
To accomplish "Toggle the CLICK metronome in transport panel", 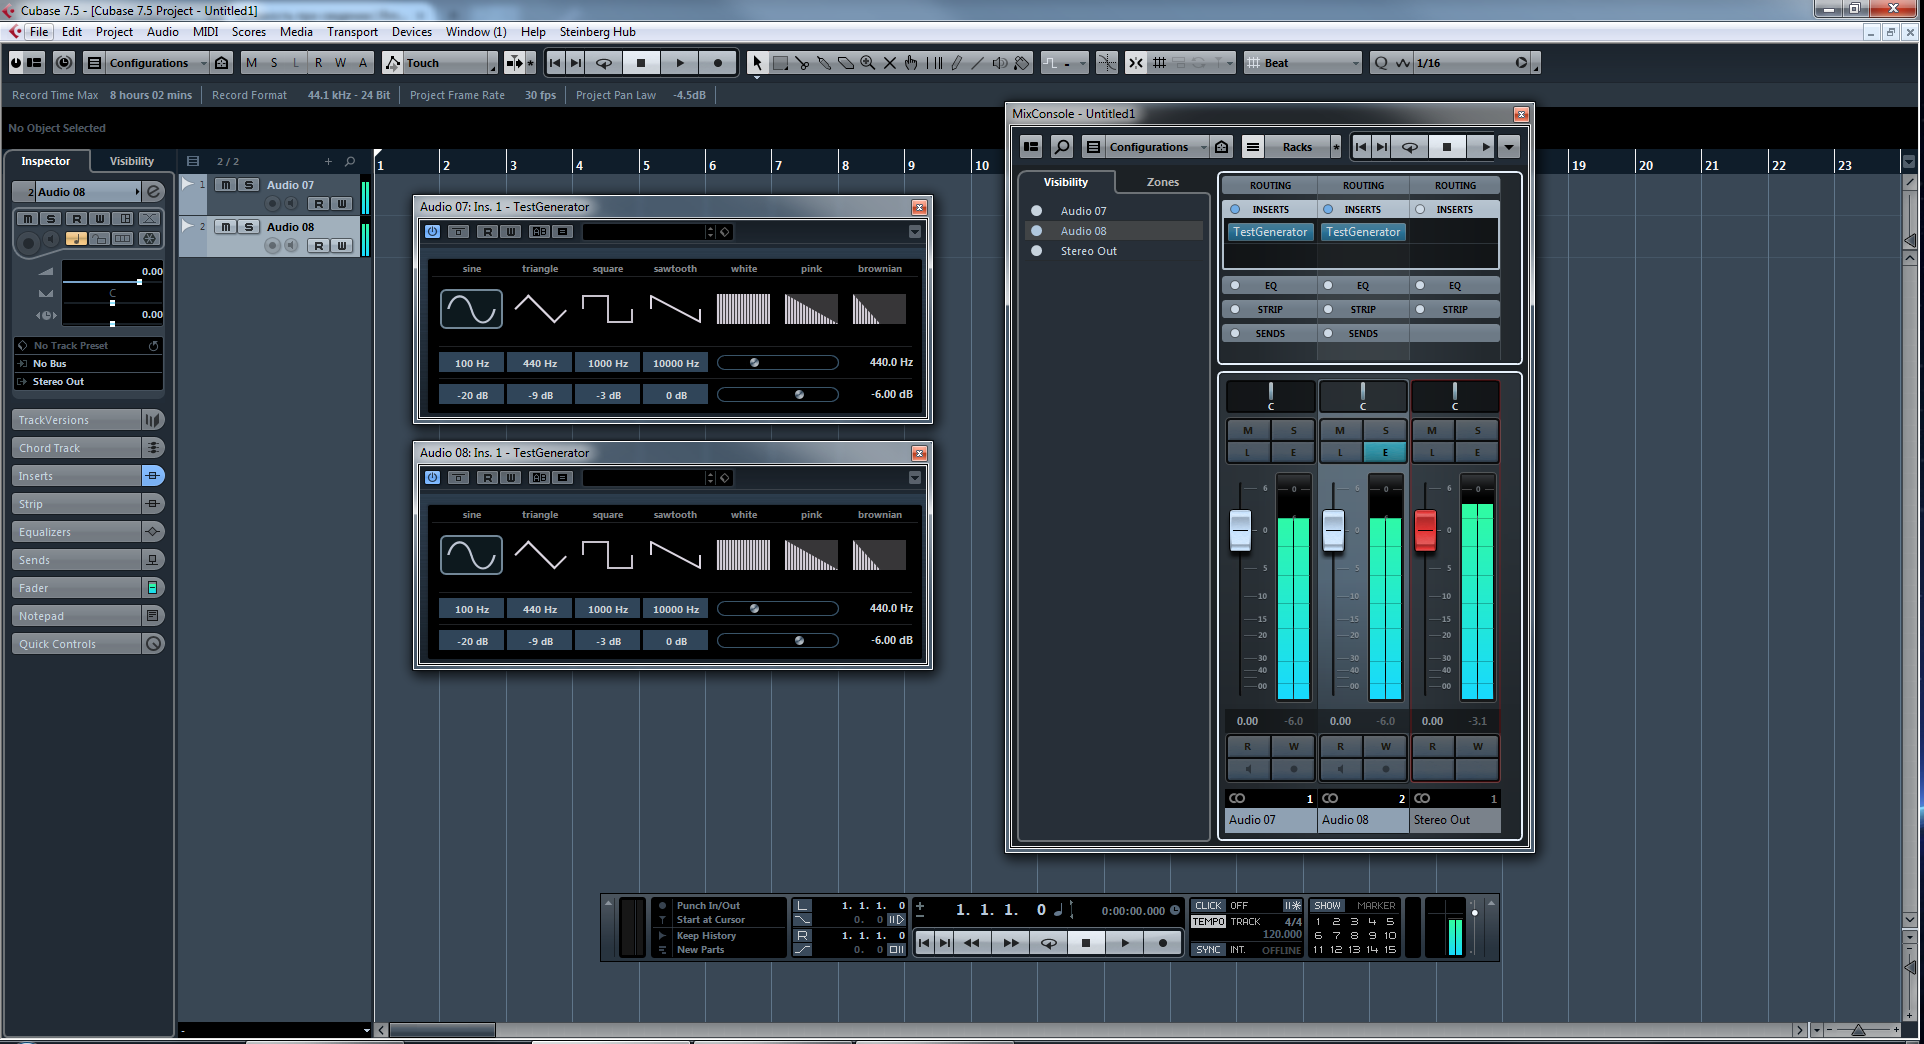I will tap(1208, 906).
